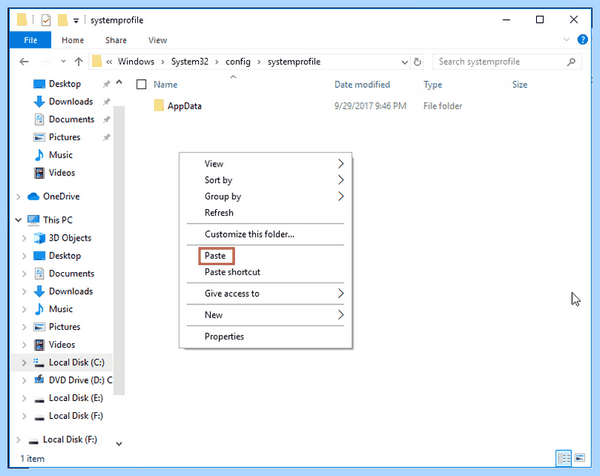Screen dimensions: 600x476
Task: Click Music note icon under This PC
Action: [39, 309]
